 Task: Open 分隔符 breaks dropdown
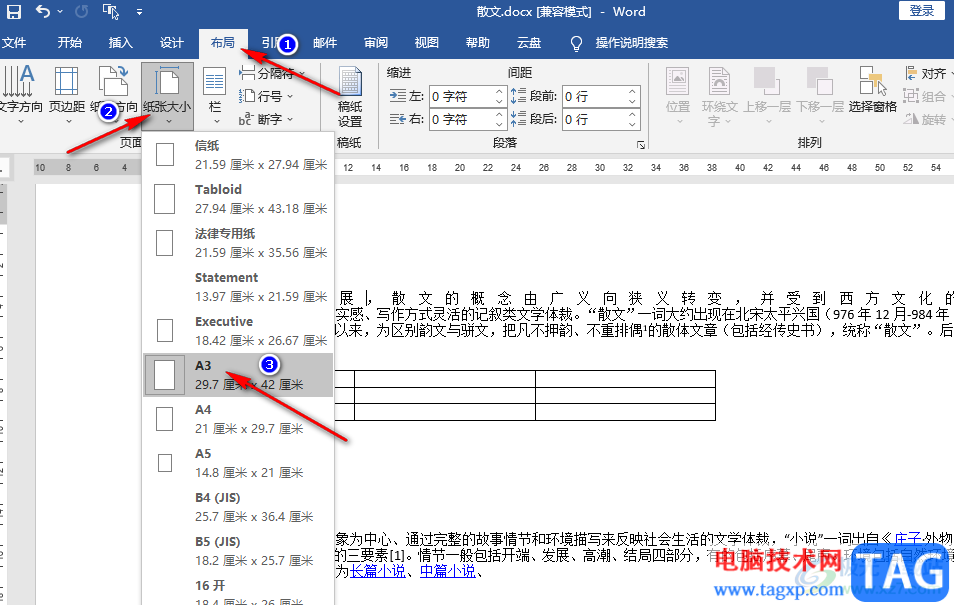(273, 74)
